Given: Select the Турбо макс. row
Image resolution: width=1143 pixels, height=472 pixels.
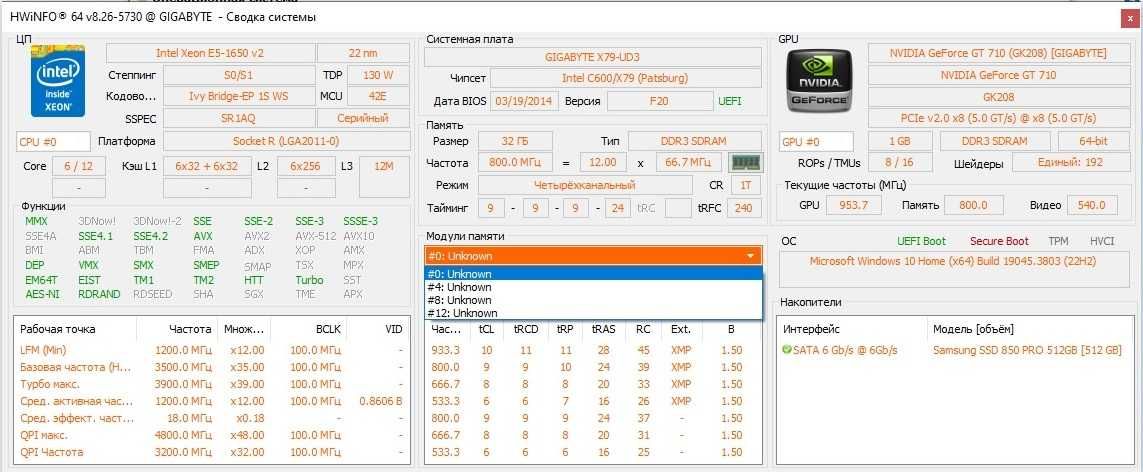Looking at the screenshot, I should tap(211, 384).
